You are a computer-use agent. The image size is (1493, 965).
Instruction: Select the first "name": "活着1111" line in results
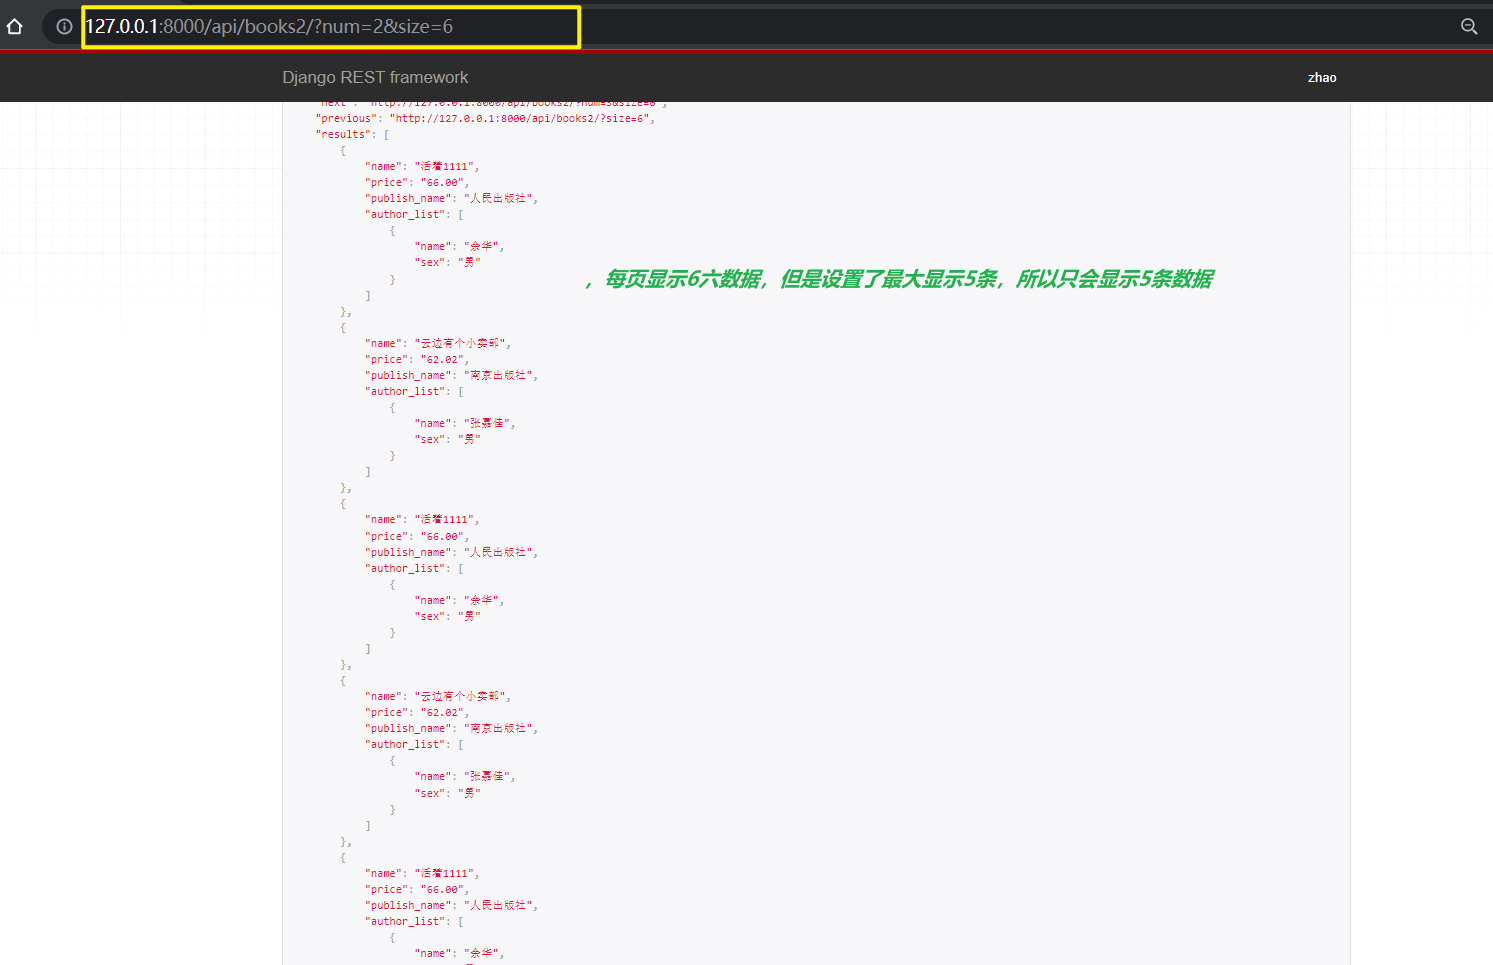coord(422,166)
